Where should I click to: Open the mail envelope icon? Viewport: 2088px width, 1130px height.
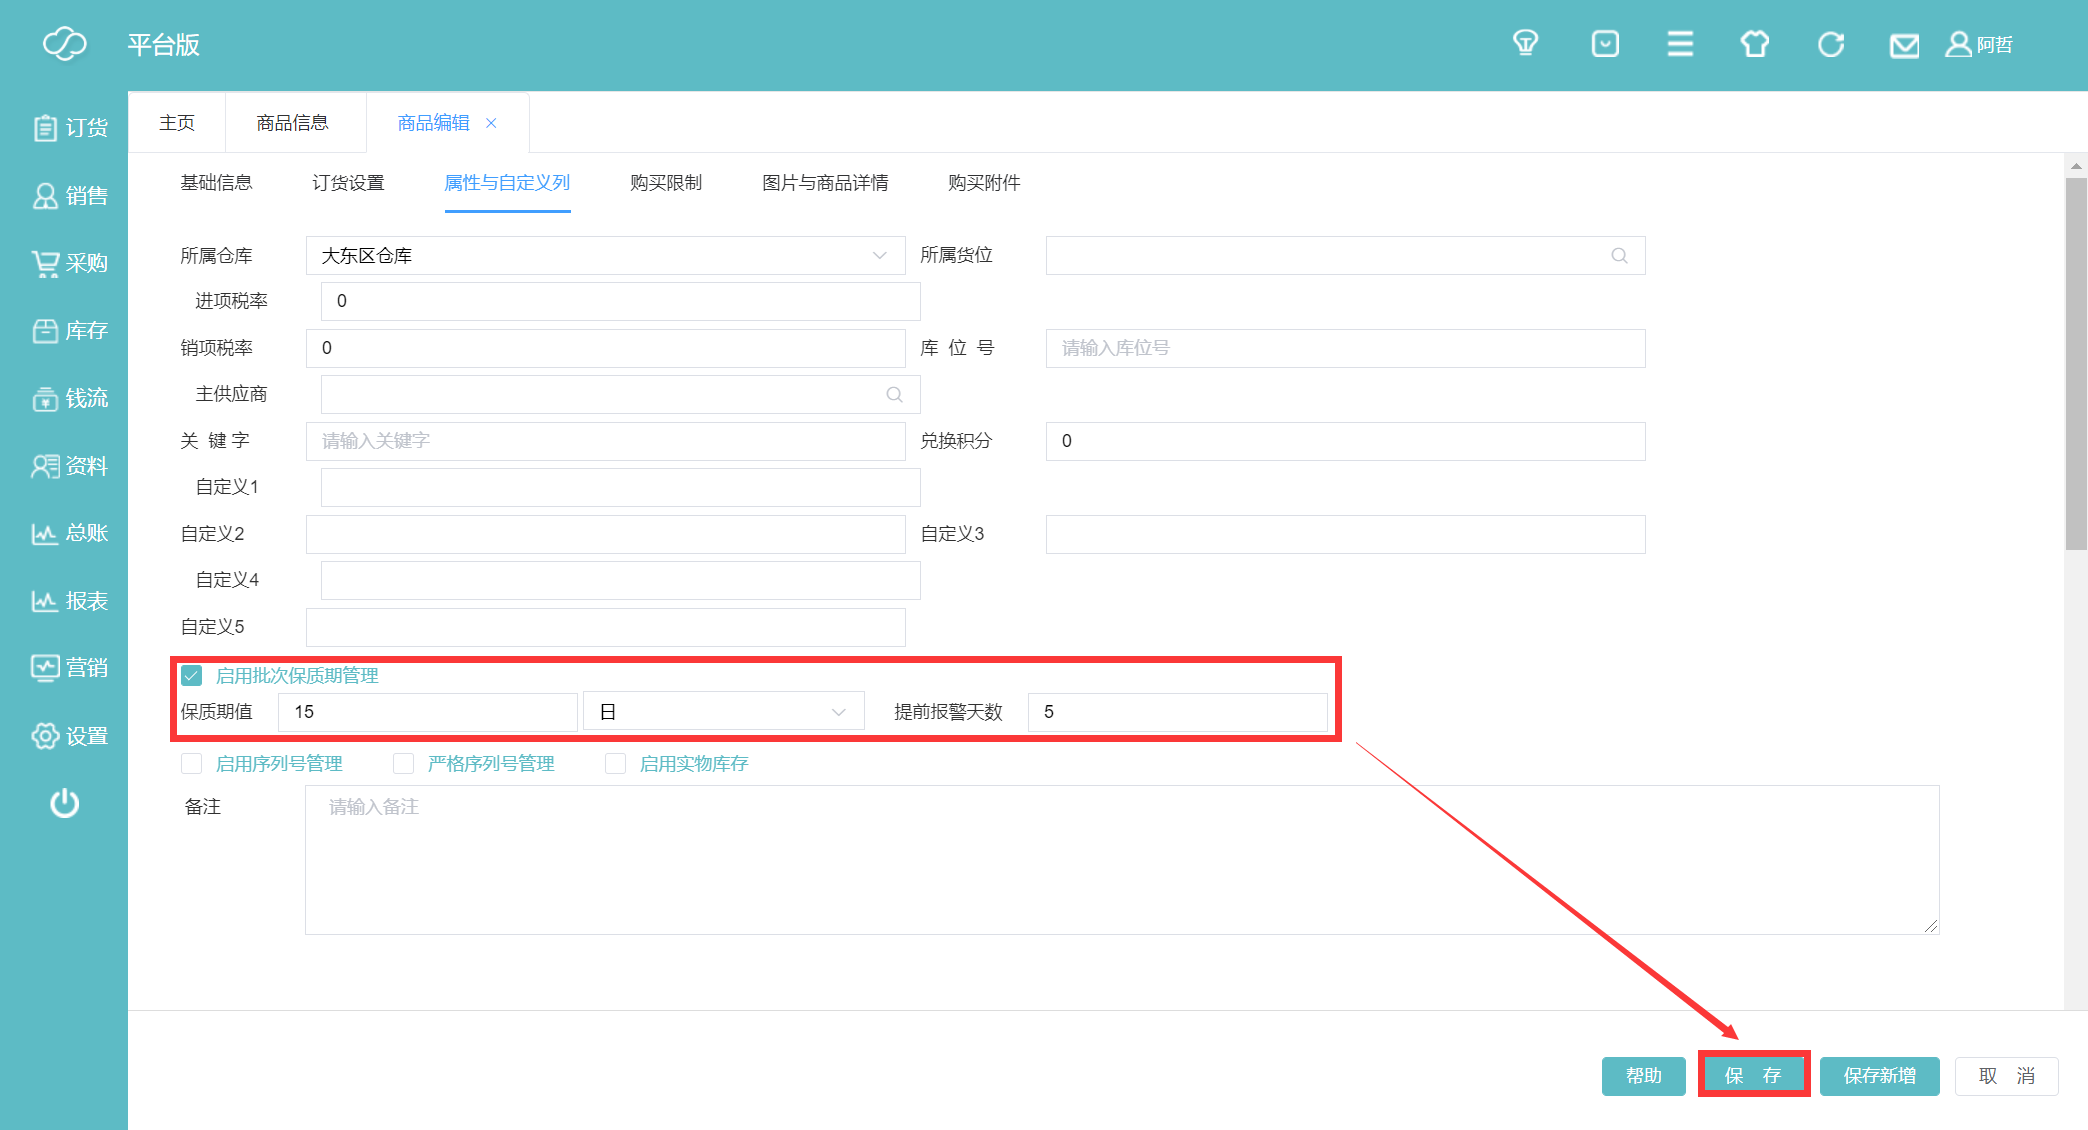[1904, 46]
